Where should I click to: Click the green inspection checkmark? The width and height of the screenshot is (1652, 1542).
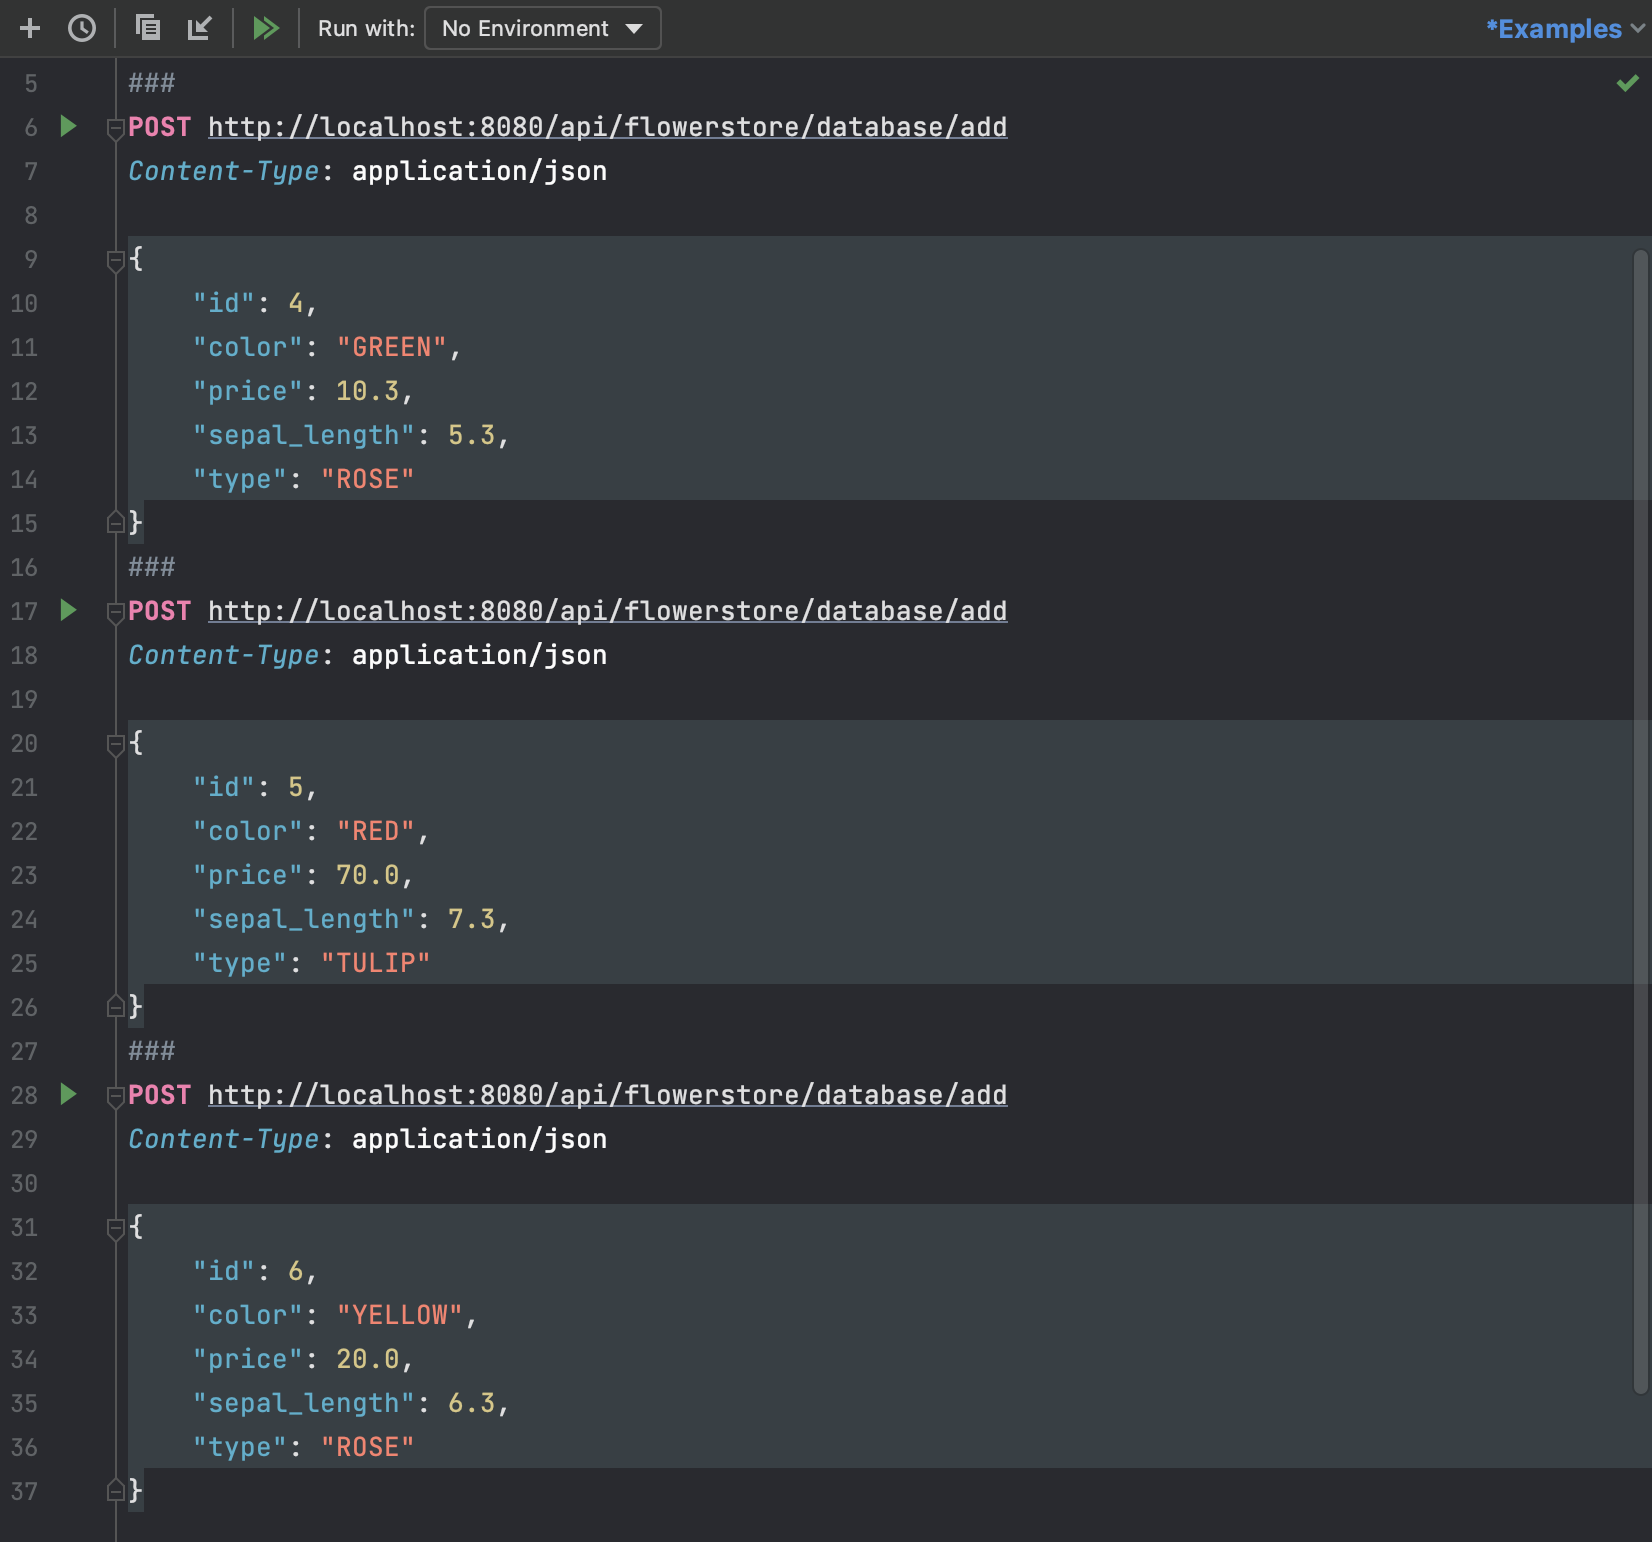coord(1628,83)
